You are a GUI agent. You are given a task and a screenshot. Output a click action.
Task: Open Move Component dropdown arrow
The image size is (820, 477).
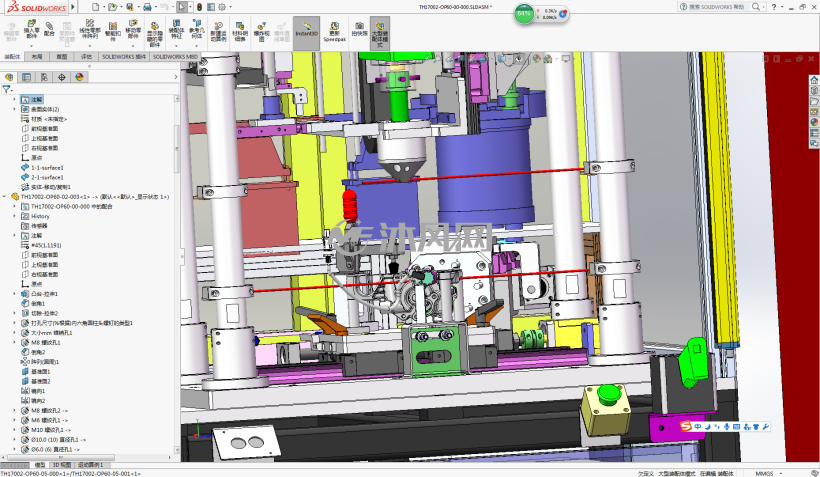click(x=133, y=46)
